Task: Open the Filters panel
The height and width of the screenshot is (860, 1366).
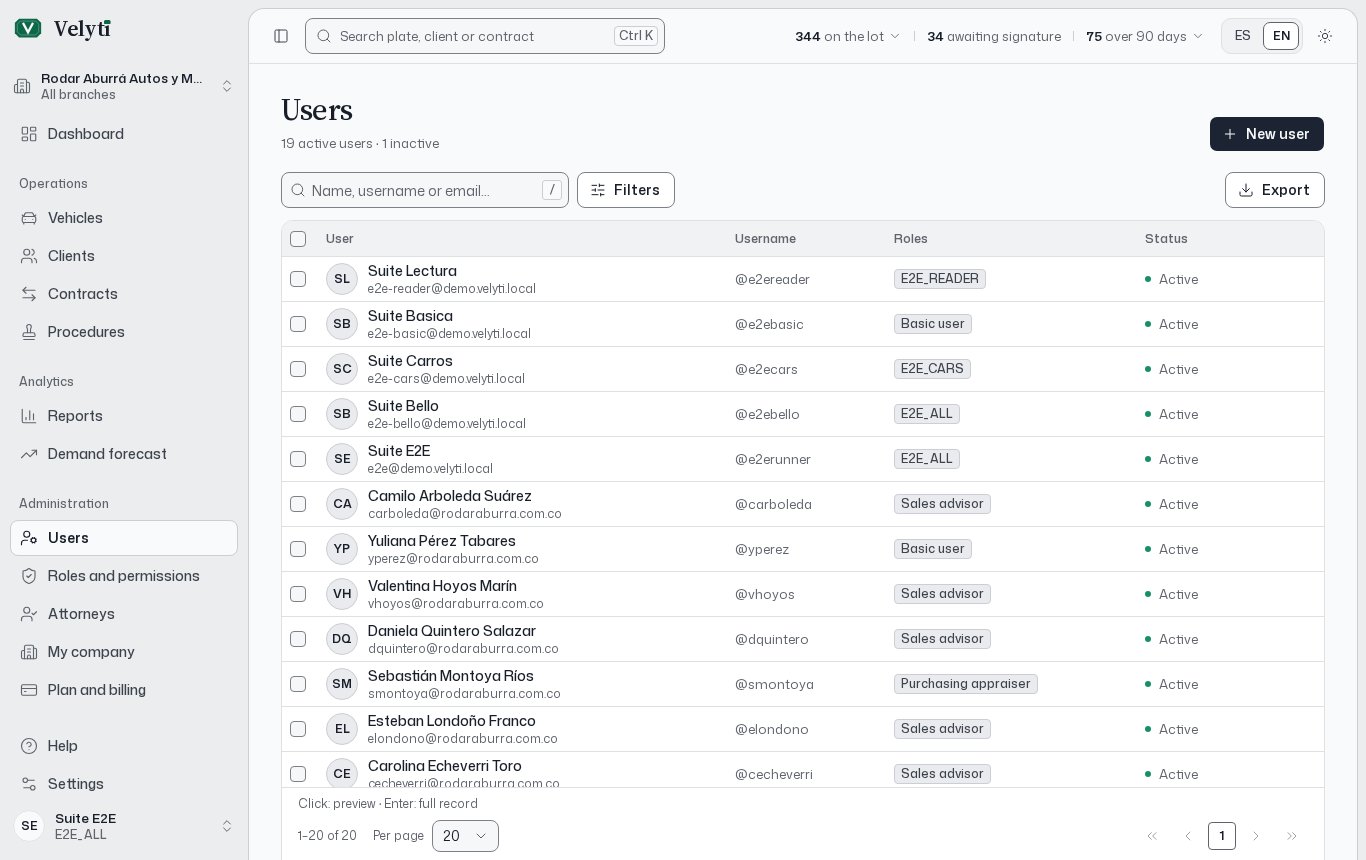Action: coord(626,190)
